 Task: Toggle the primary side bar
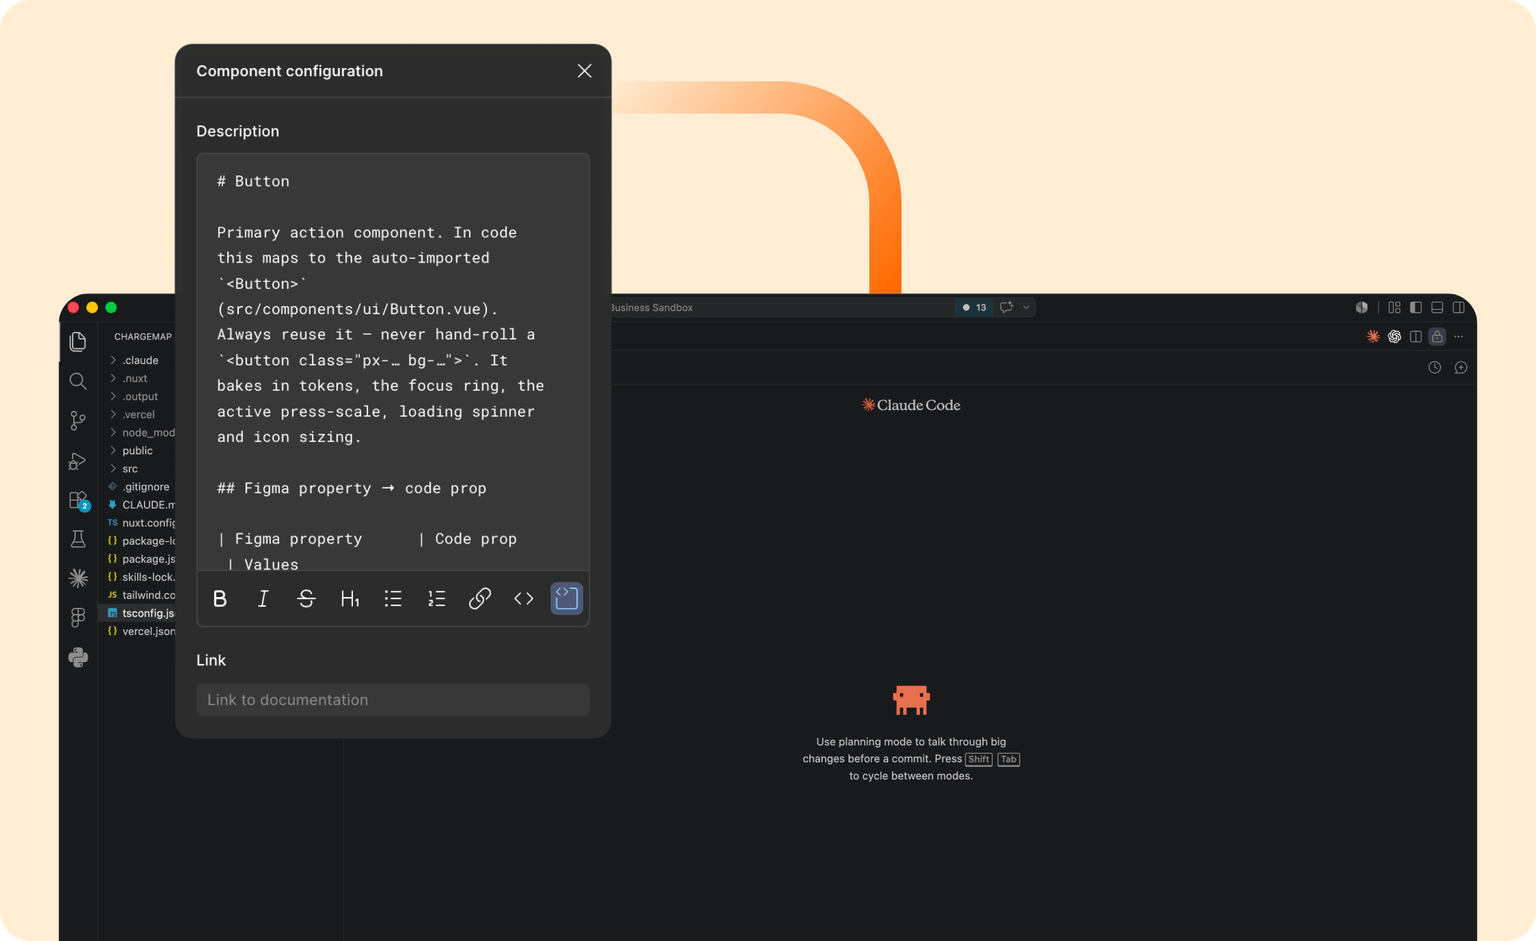point(1415,307)
